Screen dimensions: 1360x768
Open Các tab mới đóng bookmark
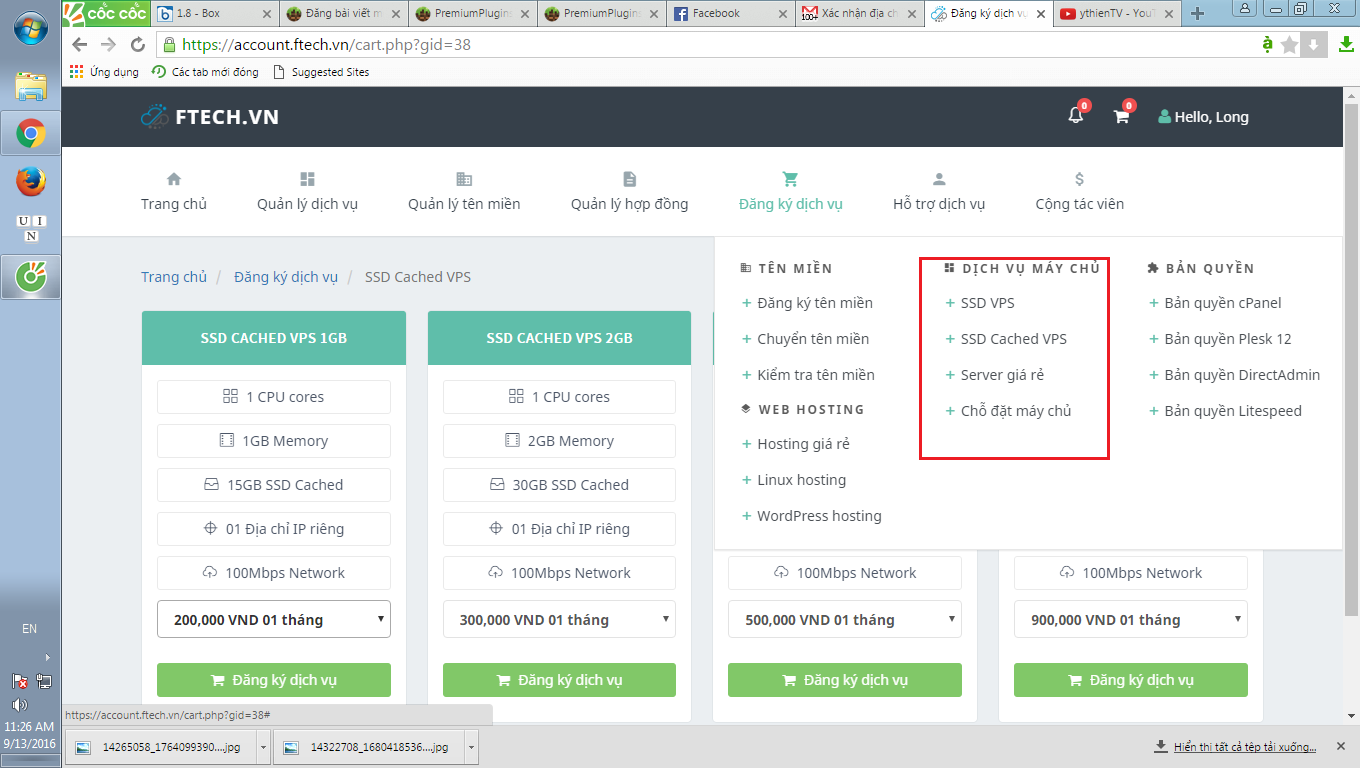205,72
